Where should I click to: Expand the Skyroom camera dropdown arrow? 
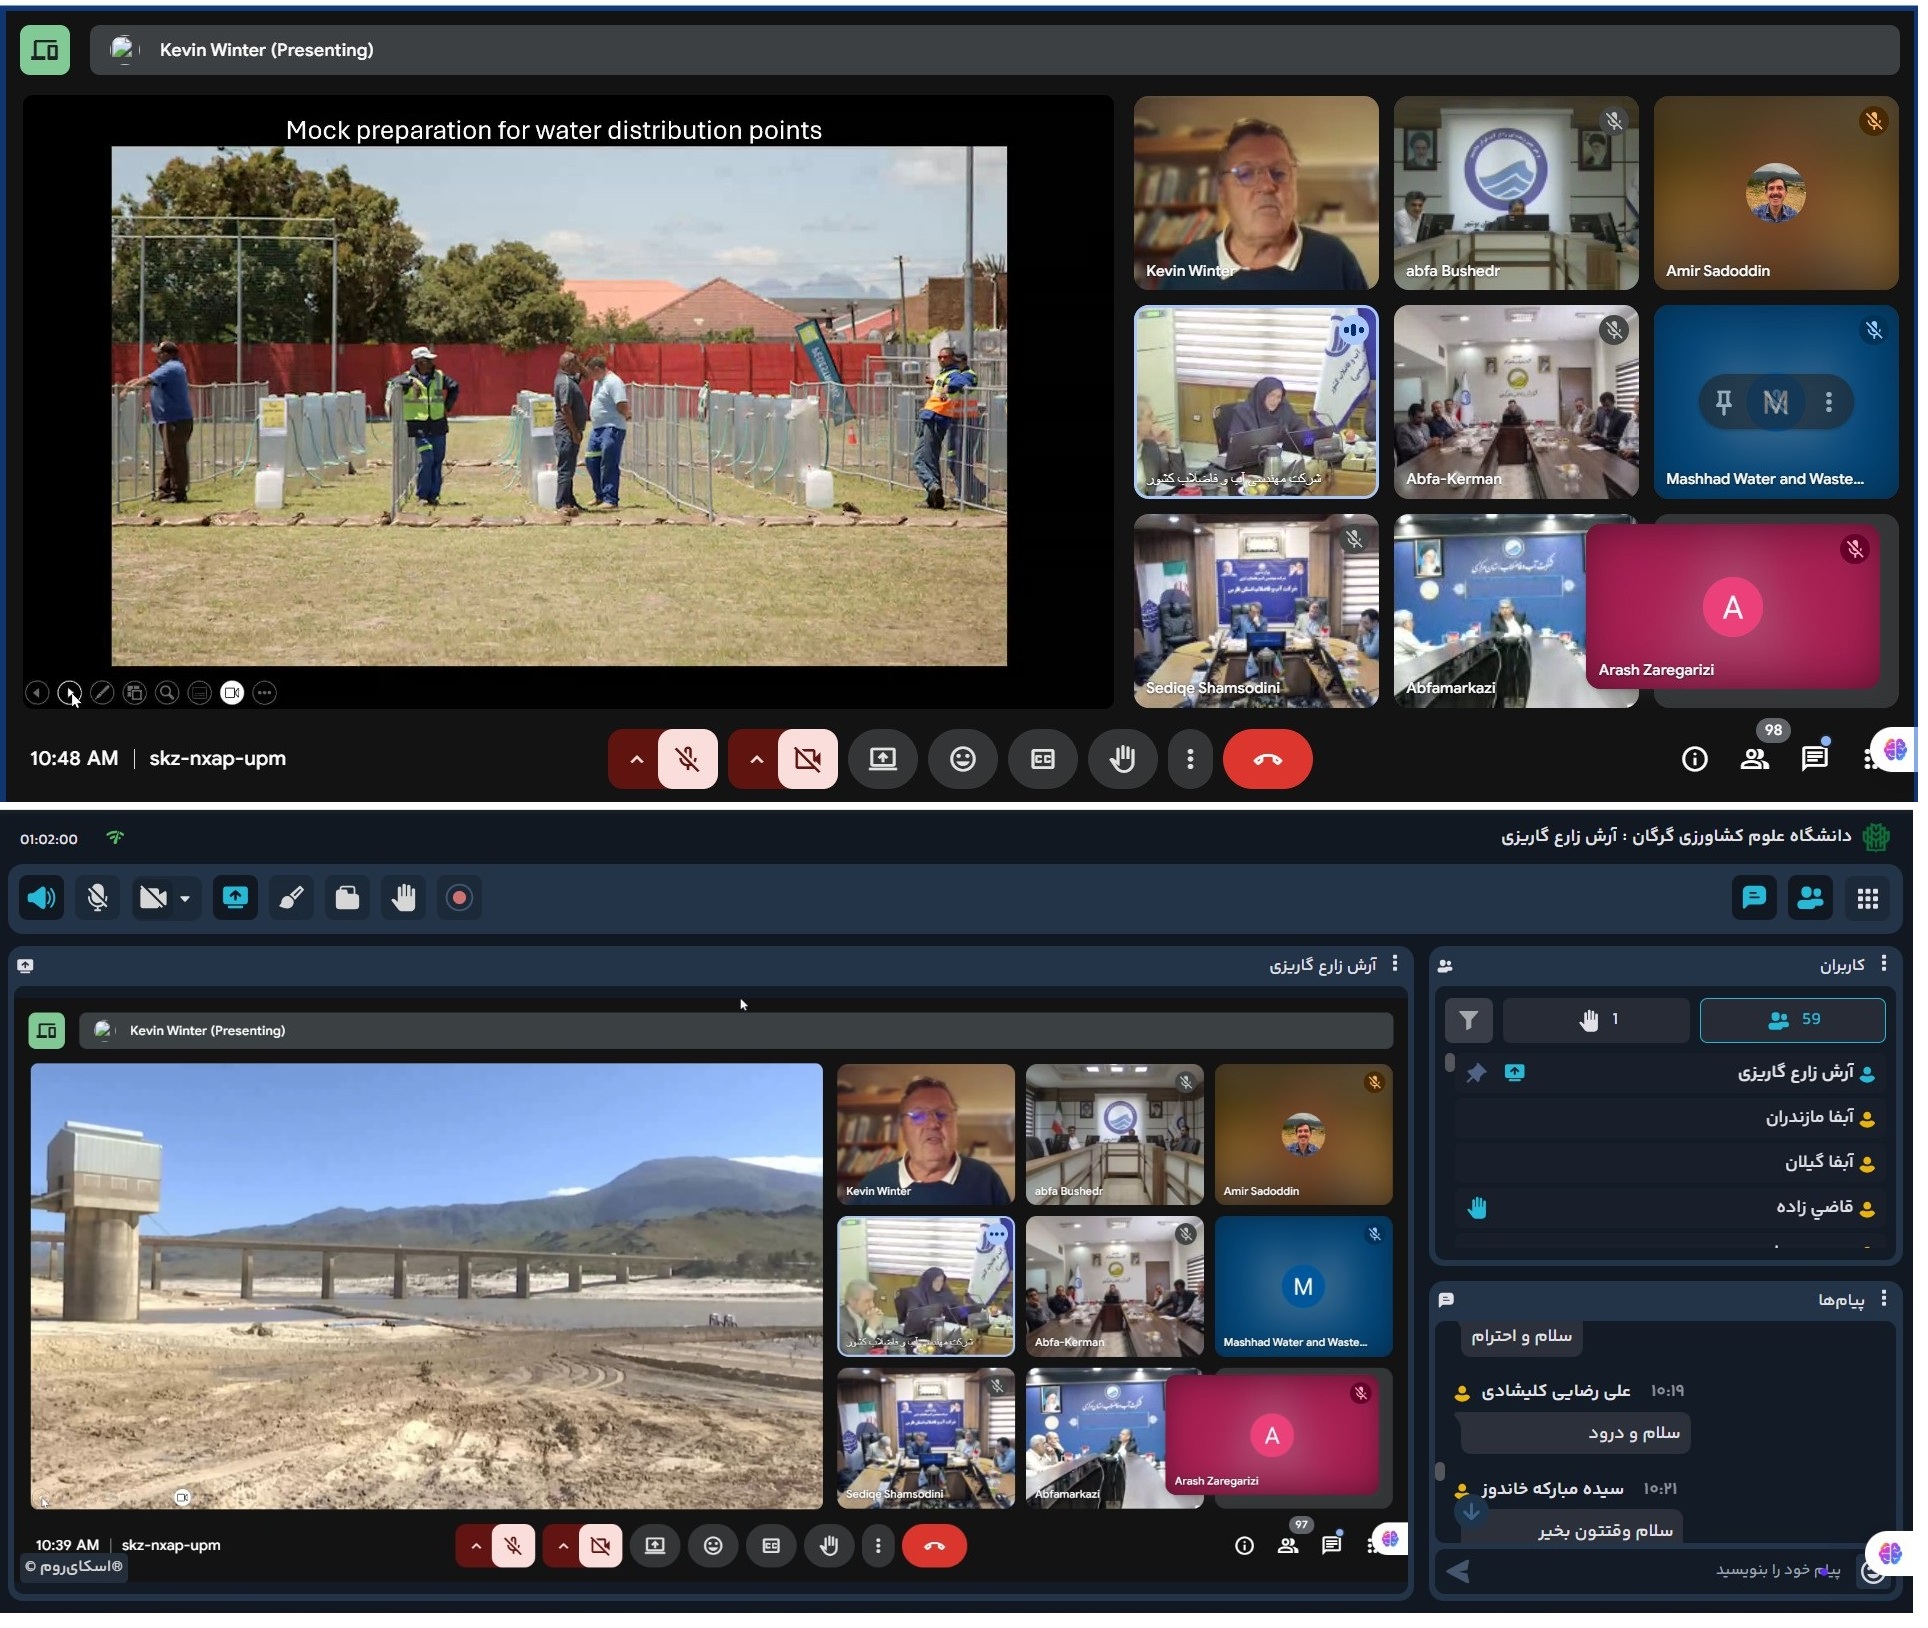(x=185, y=898)
